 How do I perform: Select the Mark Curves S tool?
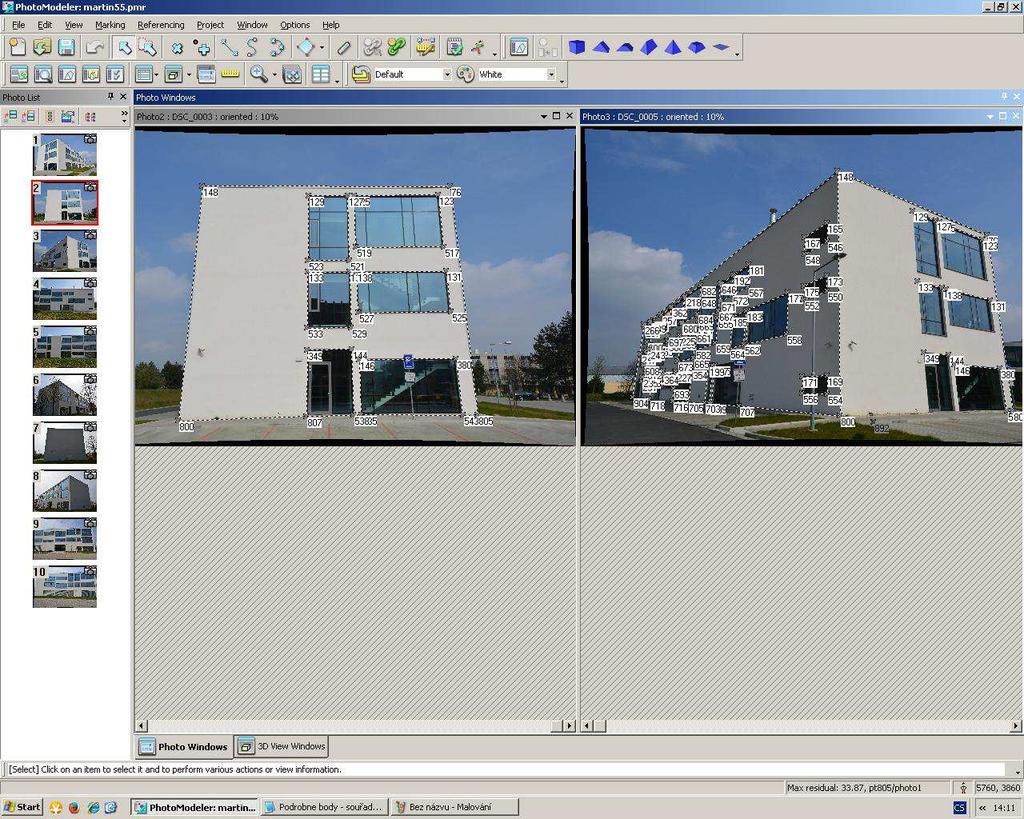(252, 47)
